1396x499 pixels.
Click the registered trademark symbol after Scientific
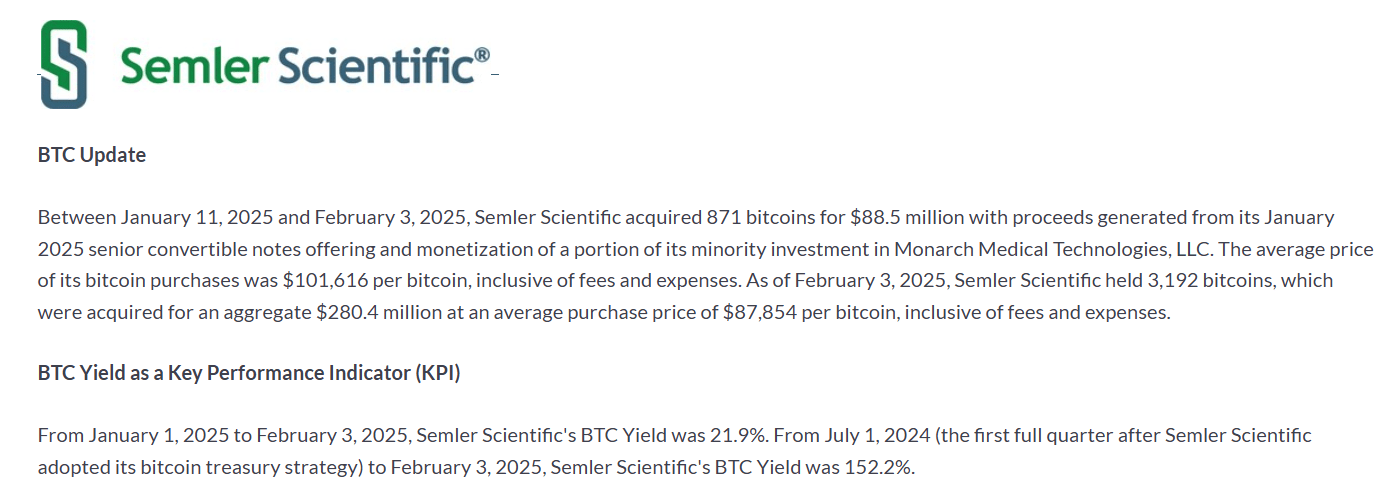click(x=481, y=54)
